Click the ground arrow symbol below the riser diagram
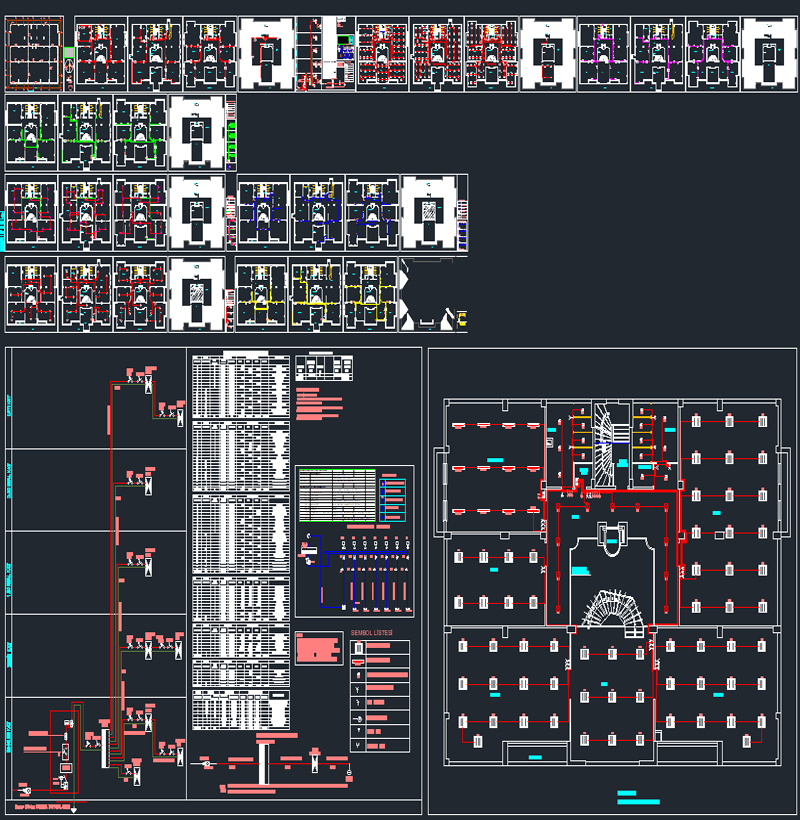 pos(74,808)
